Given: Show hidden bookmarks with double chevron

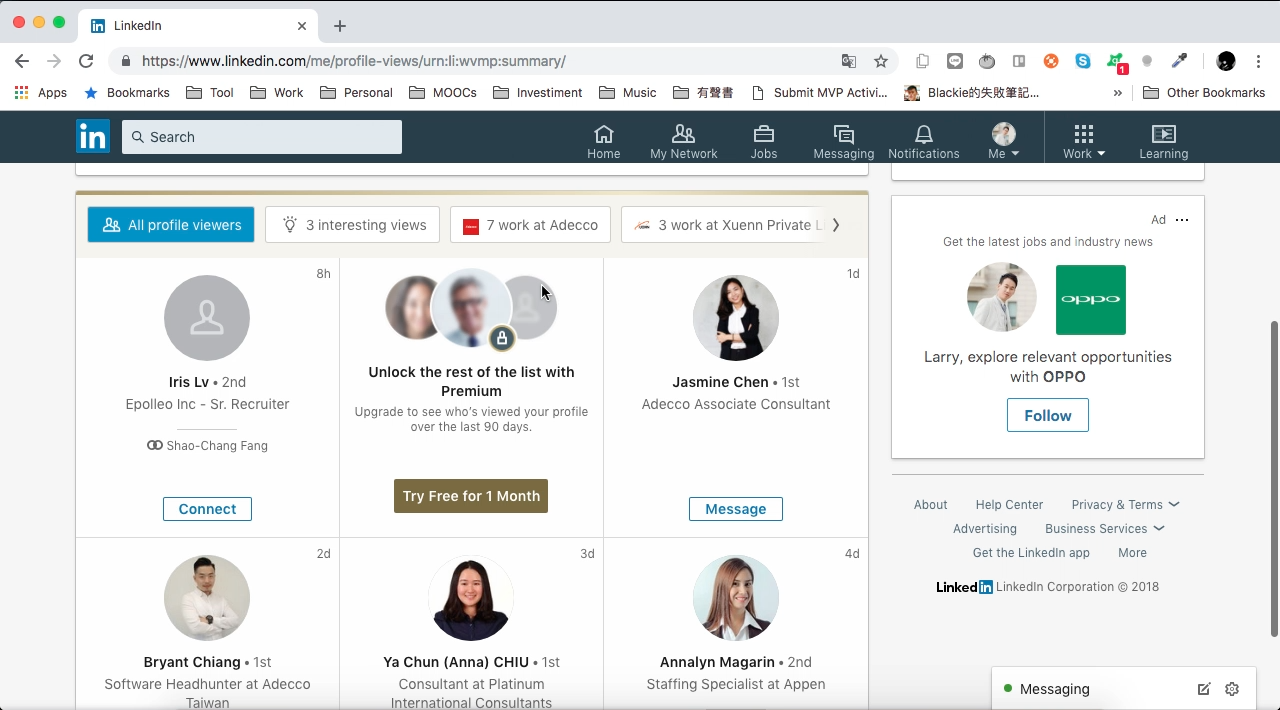Looking at the screenshot, I should point(1117,93).
